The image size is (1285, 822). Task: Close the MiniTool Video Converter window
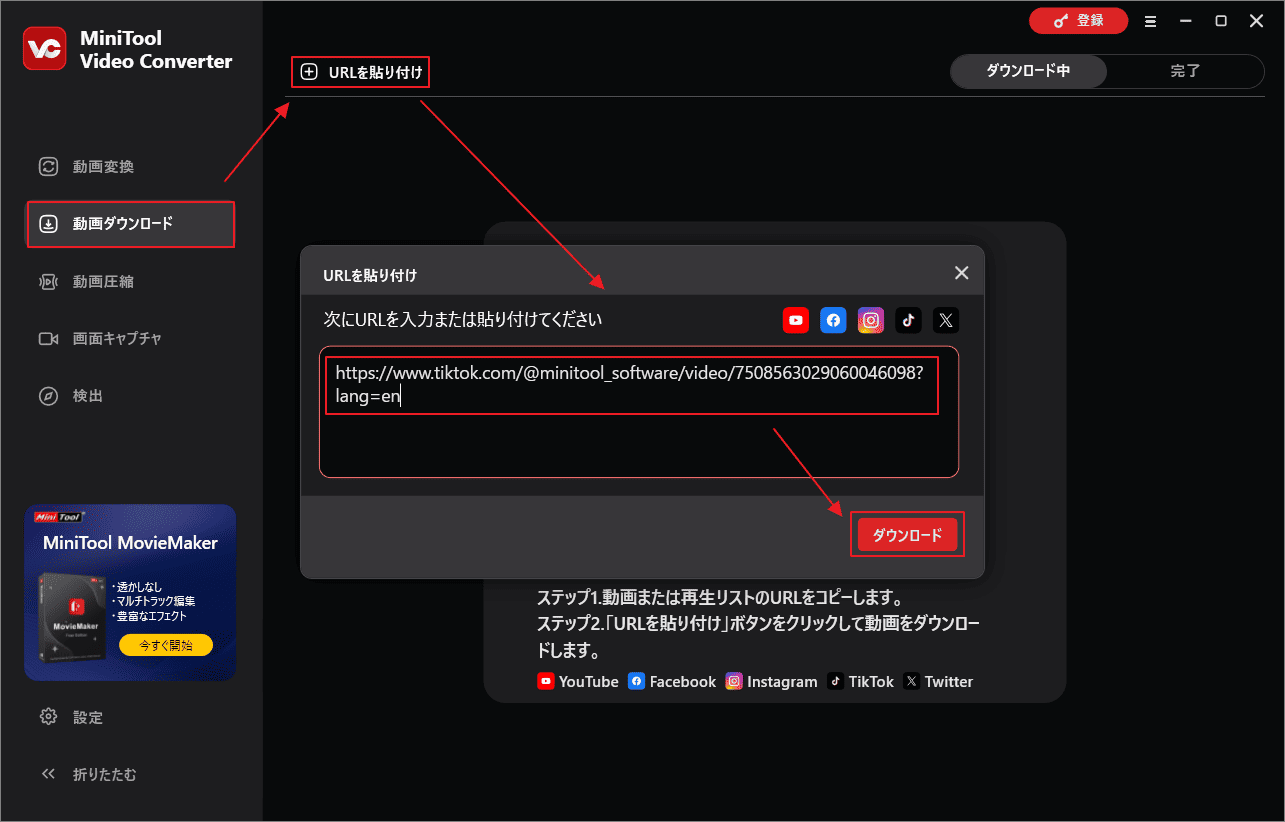1256,21
